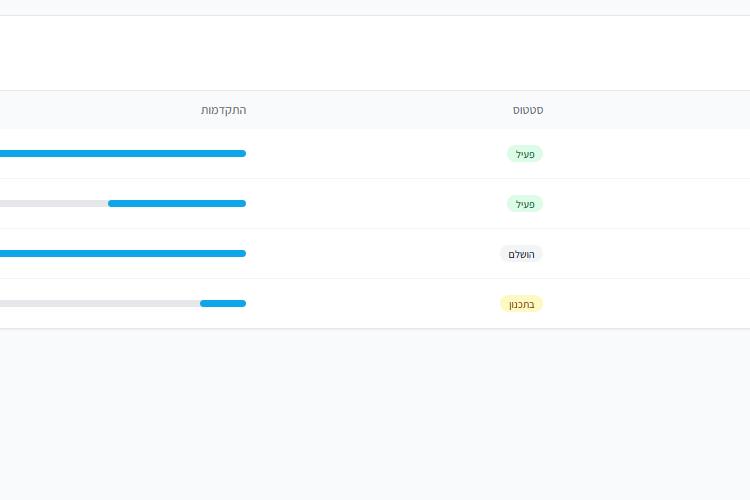The image size is (750, 500).
Task: Select the first table row marked פעיל
Action: (x=375, y=154)
